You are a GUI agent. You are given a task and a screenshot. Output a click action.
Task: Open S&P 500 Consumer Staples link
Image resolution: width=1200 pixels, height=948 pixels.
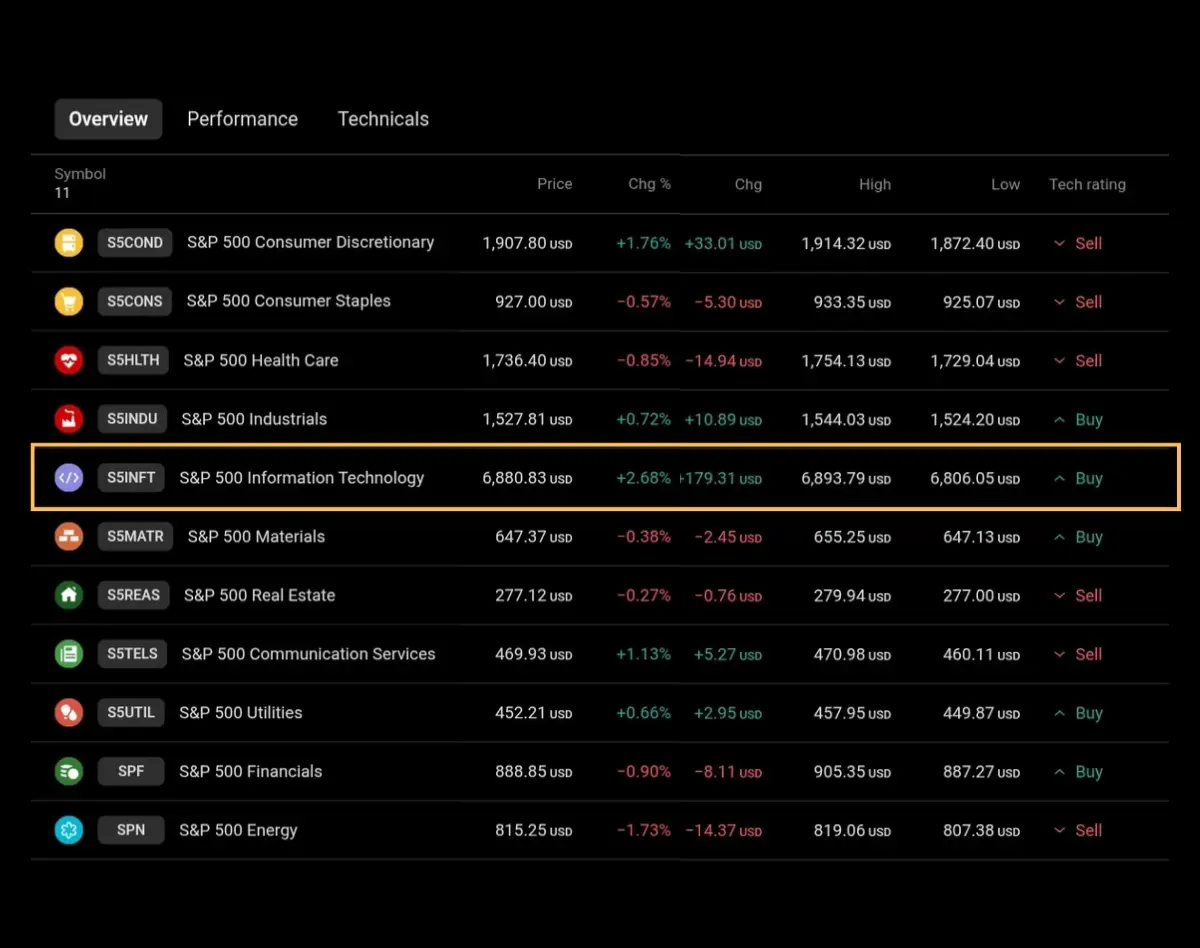pos(288,301)
